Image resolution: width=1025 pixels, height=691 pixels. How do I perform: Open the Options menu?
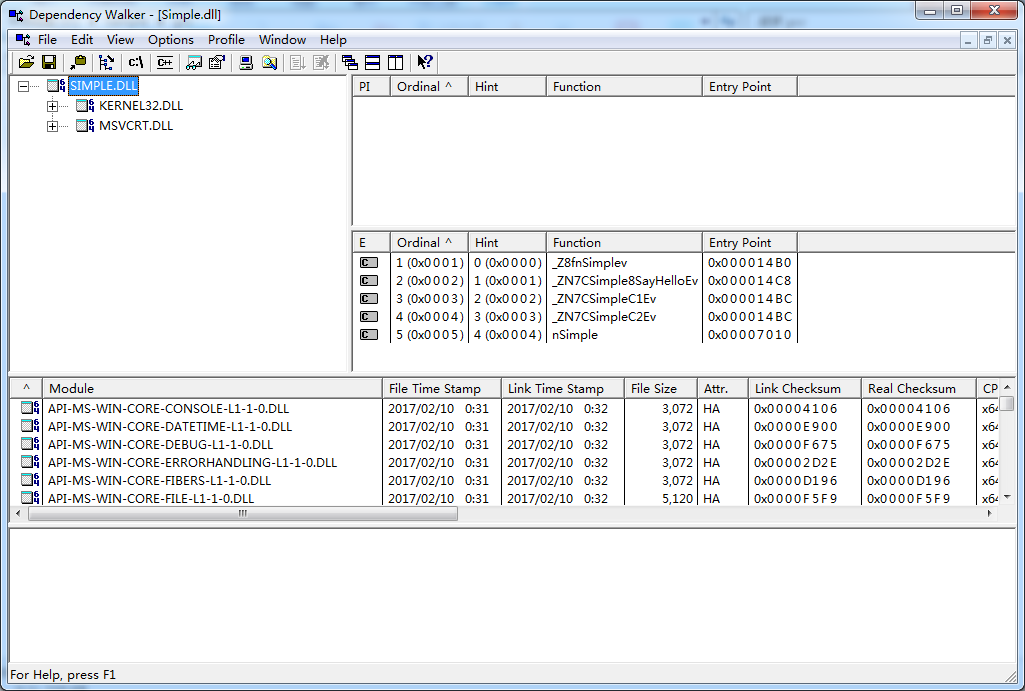pyautogui.click(x=171, y=40)
